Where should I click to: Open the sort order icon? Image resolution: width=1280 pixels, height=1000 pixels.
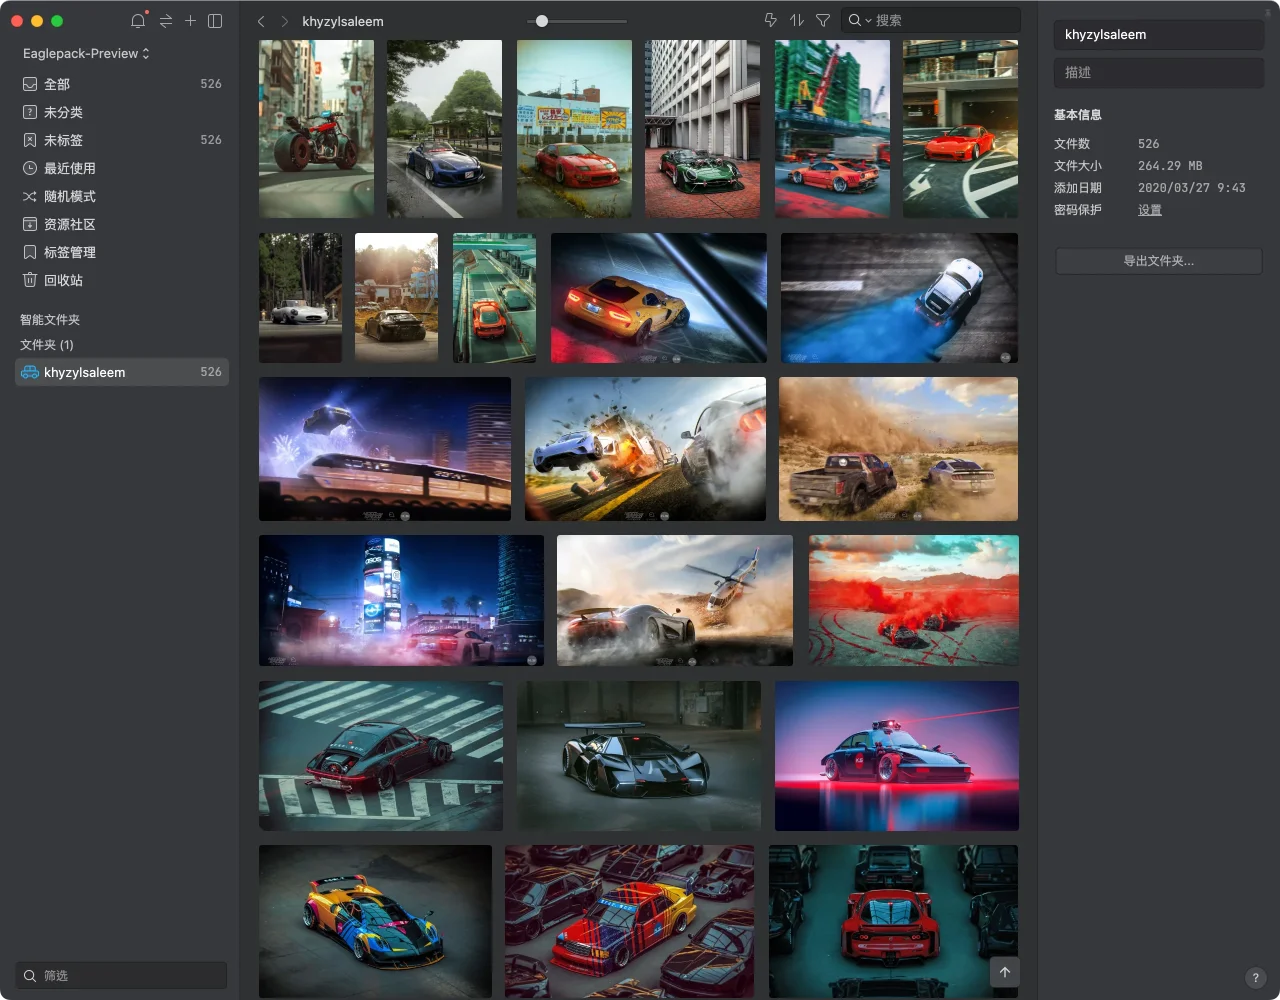[797, 20]
